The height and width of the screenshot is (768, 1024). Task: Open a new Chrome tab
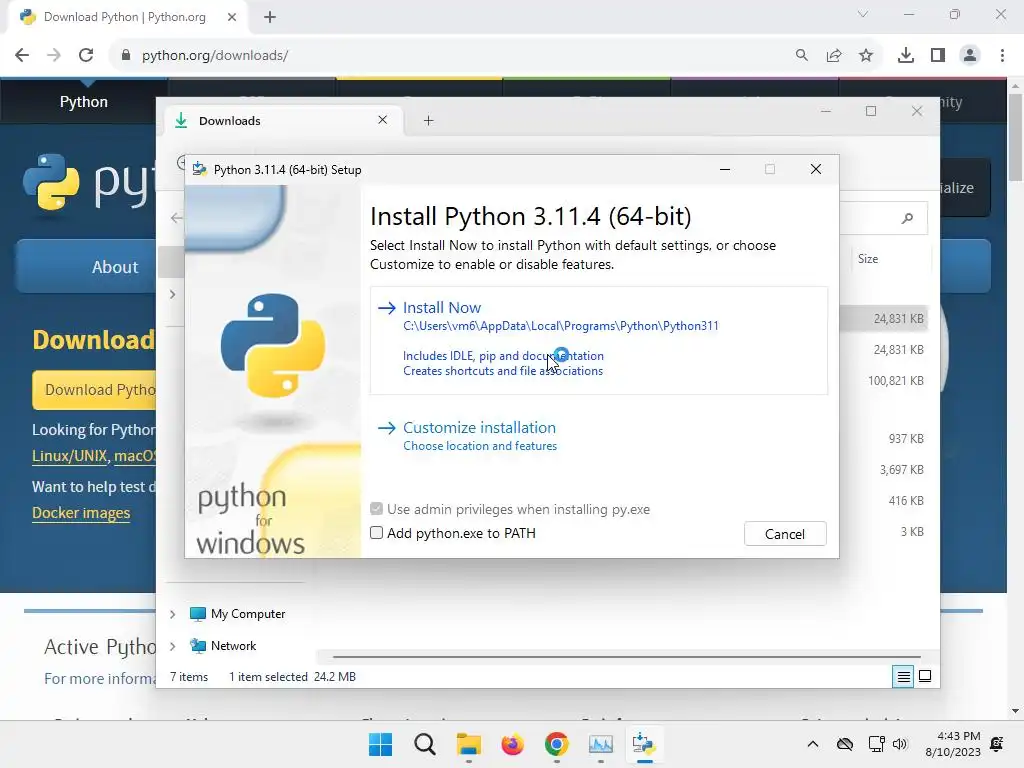pos(270,17)
